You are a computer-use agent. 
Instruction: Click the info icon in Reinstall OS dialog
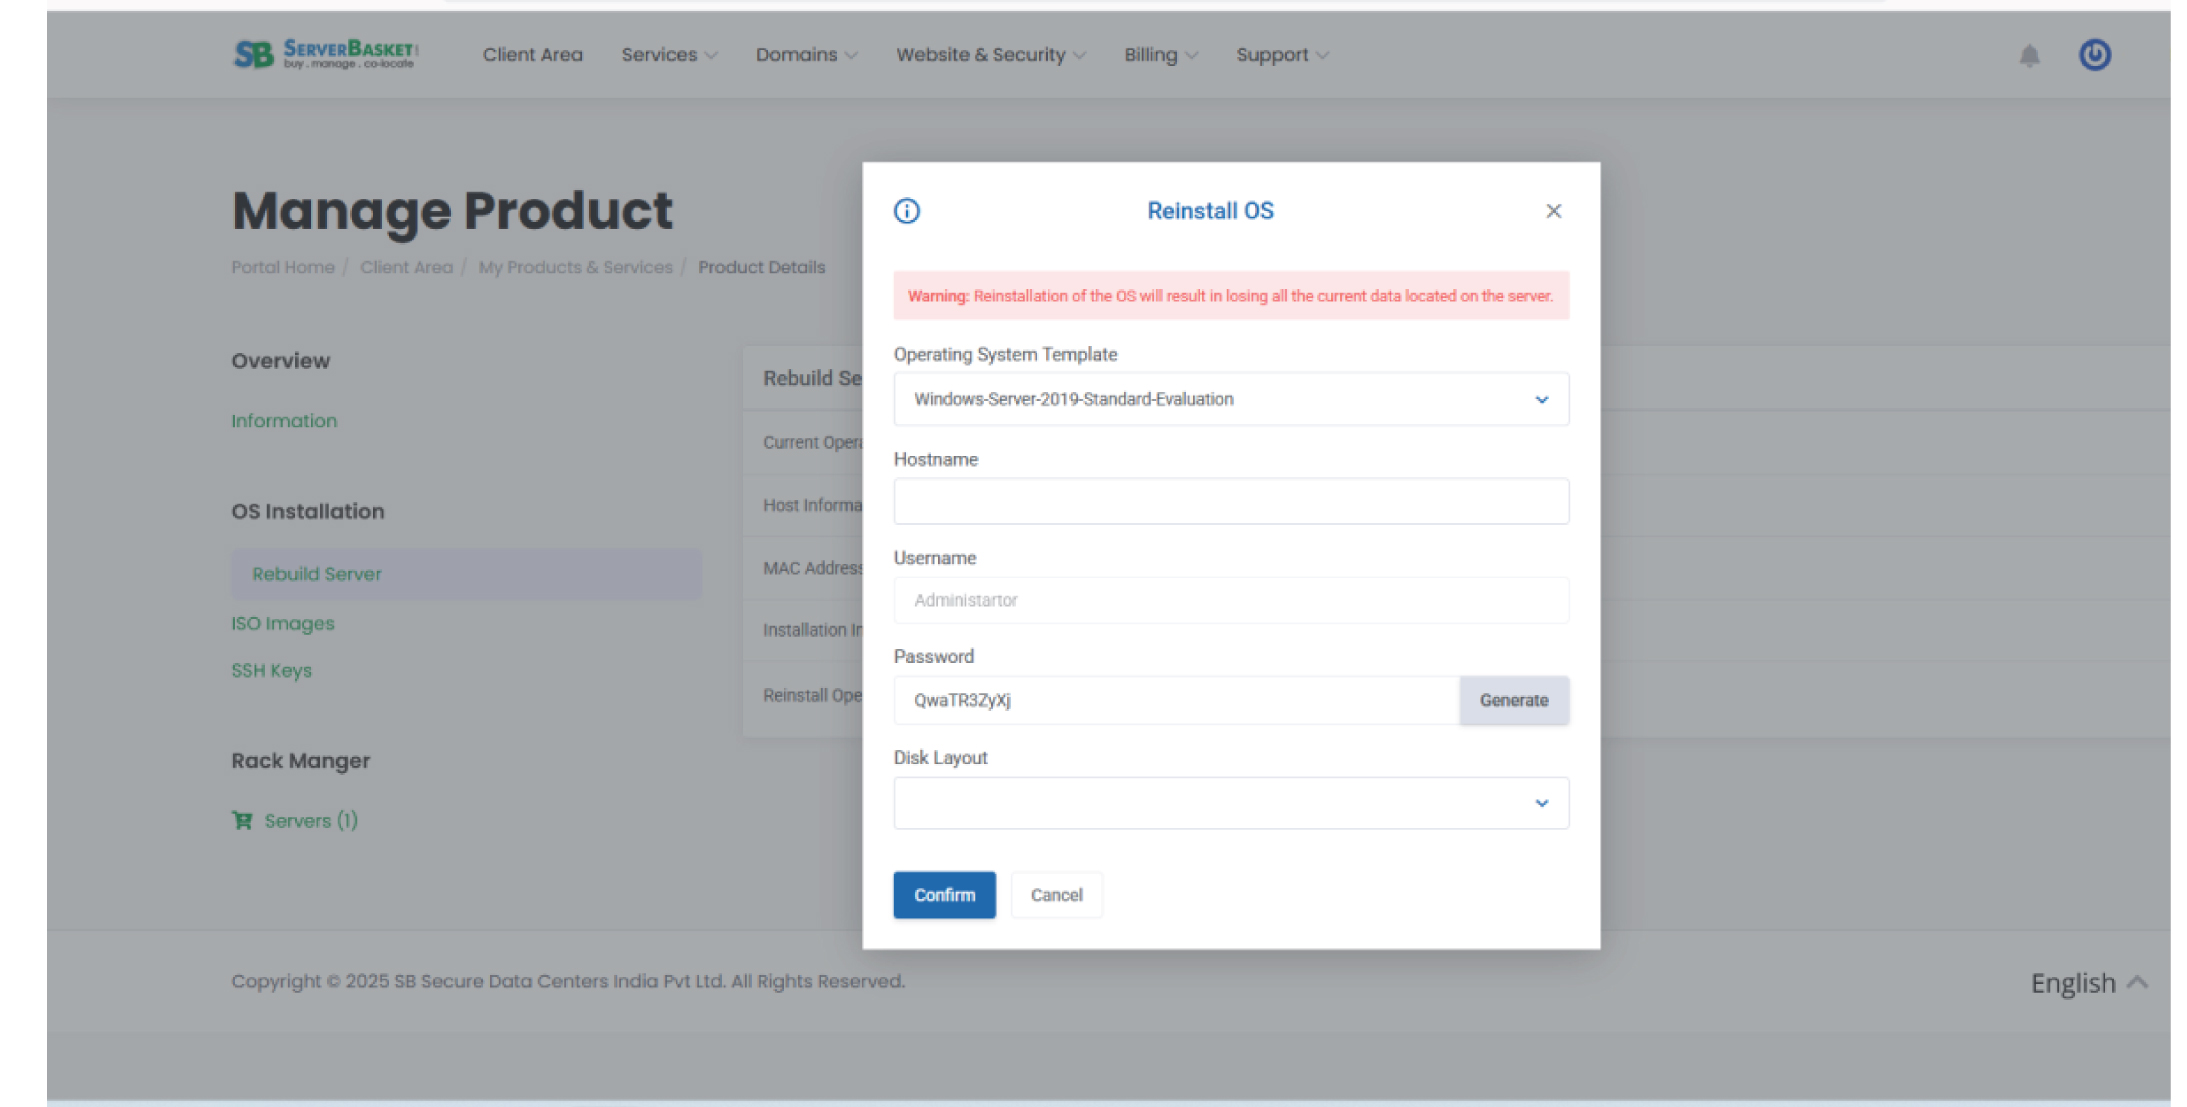[905, 211]
